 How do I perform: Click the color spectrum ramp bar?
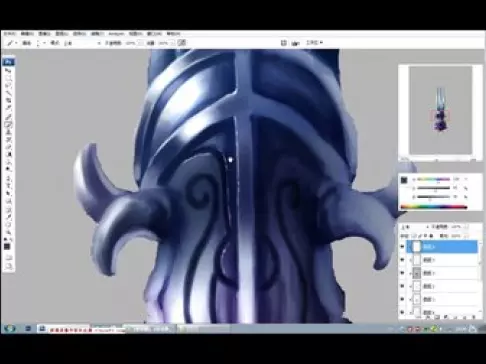(x=434, y=207)
